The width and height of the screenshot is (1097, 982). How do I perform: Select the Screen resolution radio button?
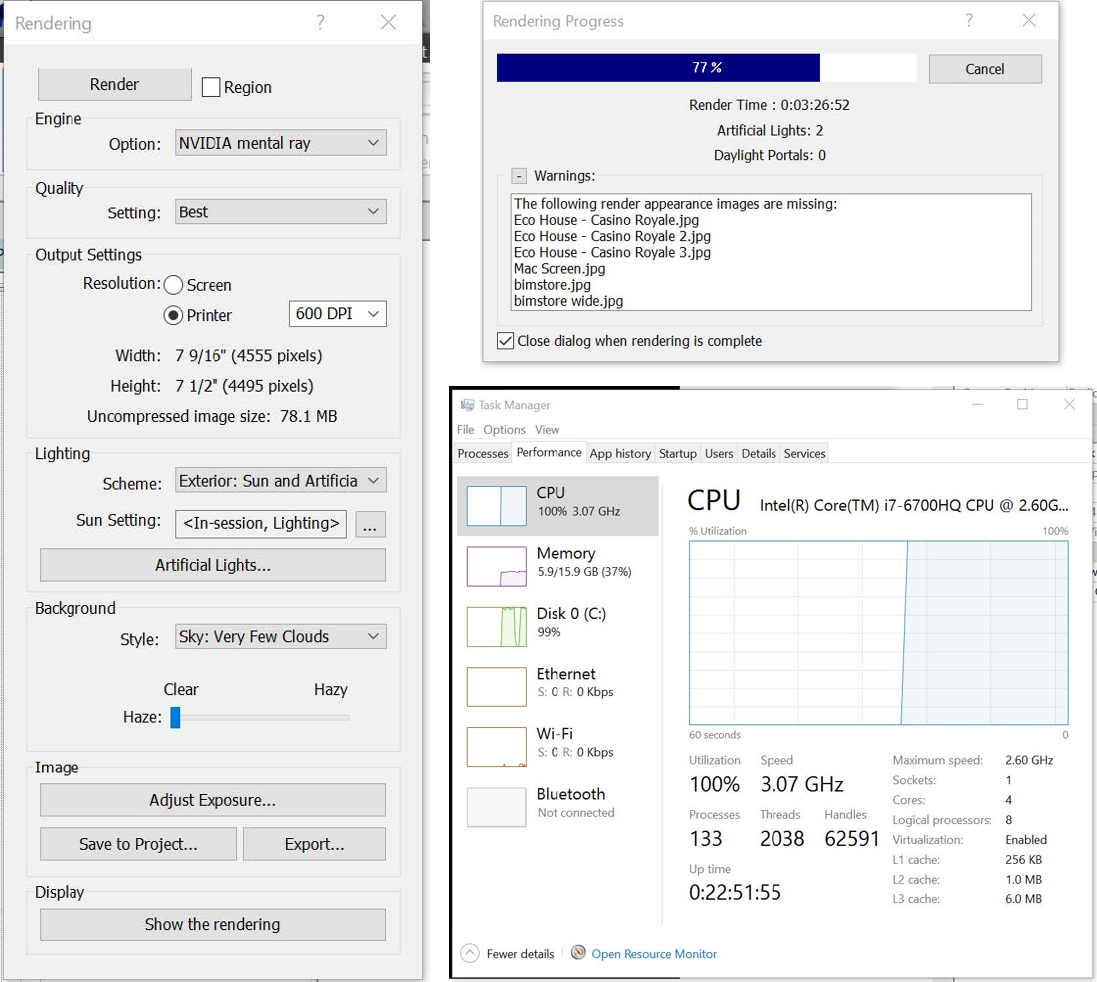tap(174, 285)
